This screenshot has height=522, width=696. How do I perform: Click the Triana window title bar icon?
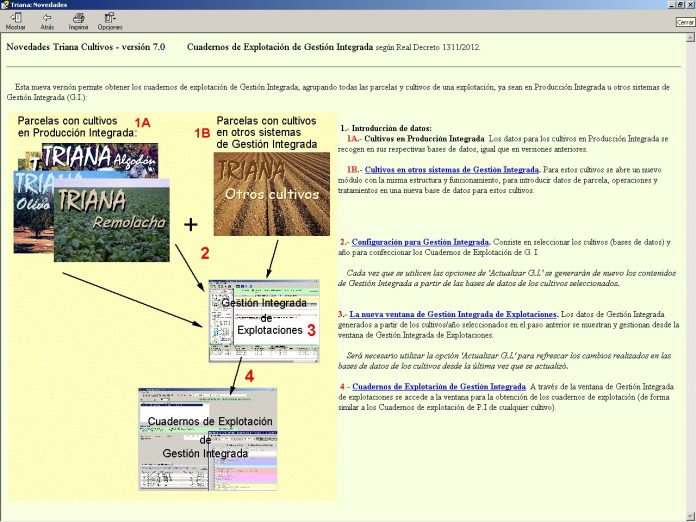pyautogui.click(x=6, y=5)
